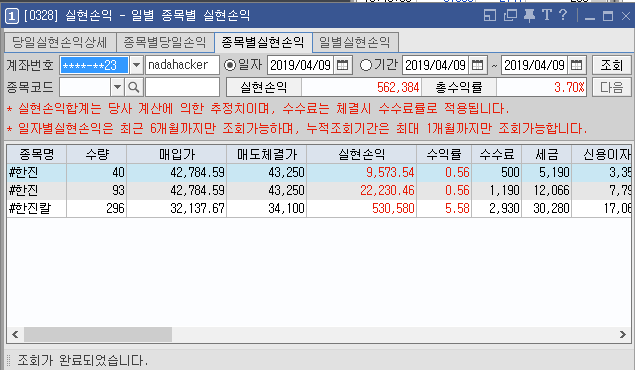Switch to the 종목별당일손익 tab
The image size is (635, 370).
165,42
